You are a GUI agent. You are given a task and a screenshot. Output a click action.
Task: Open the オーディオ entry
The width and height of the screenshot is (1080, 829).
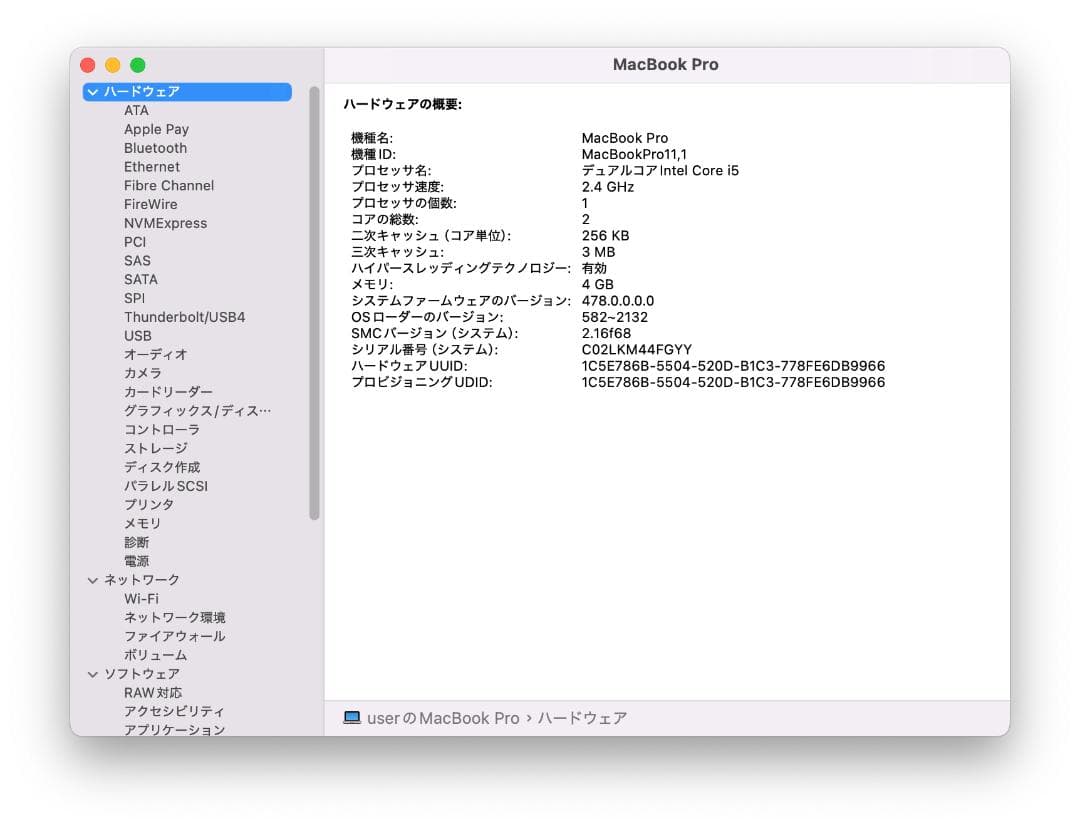[156, 355]
